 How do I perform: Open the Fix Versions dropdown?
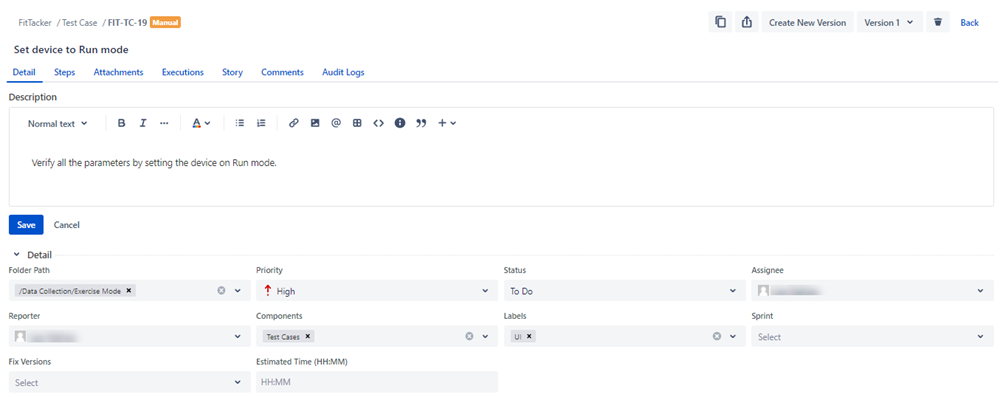pos(129,382)
